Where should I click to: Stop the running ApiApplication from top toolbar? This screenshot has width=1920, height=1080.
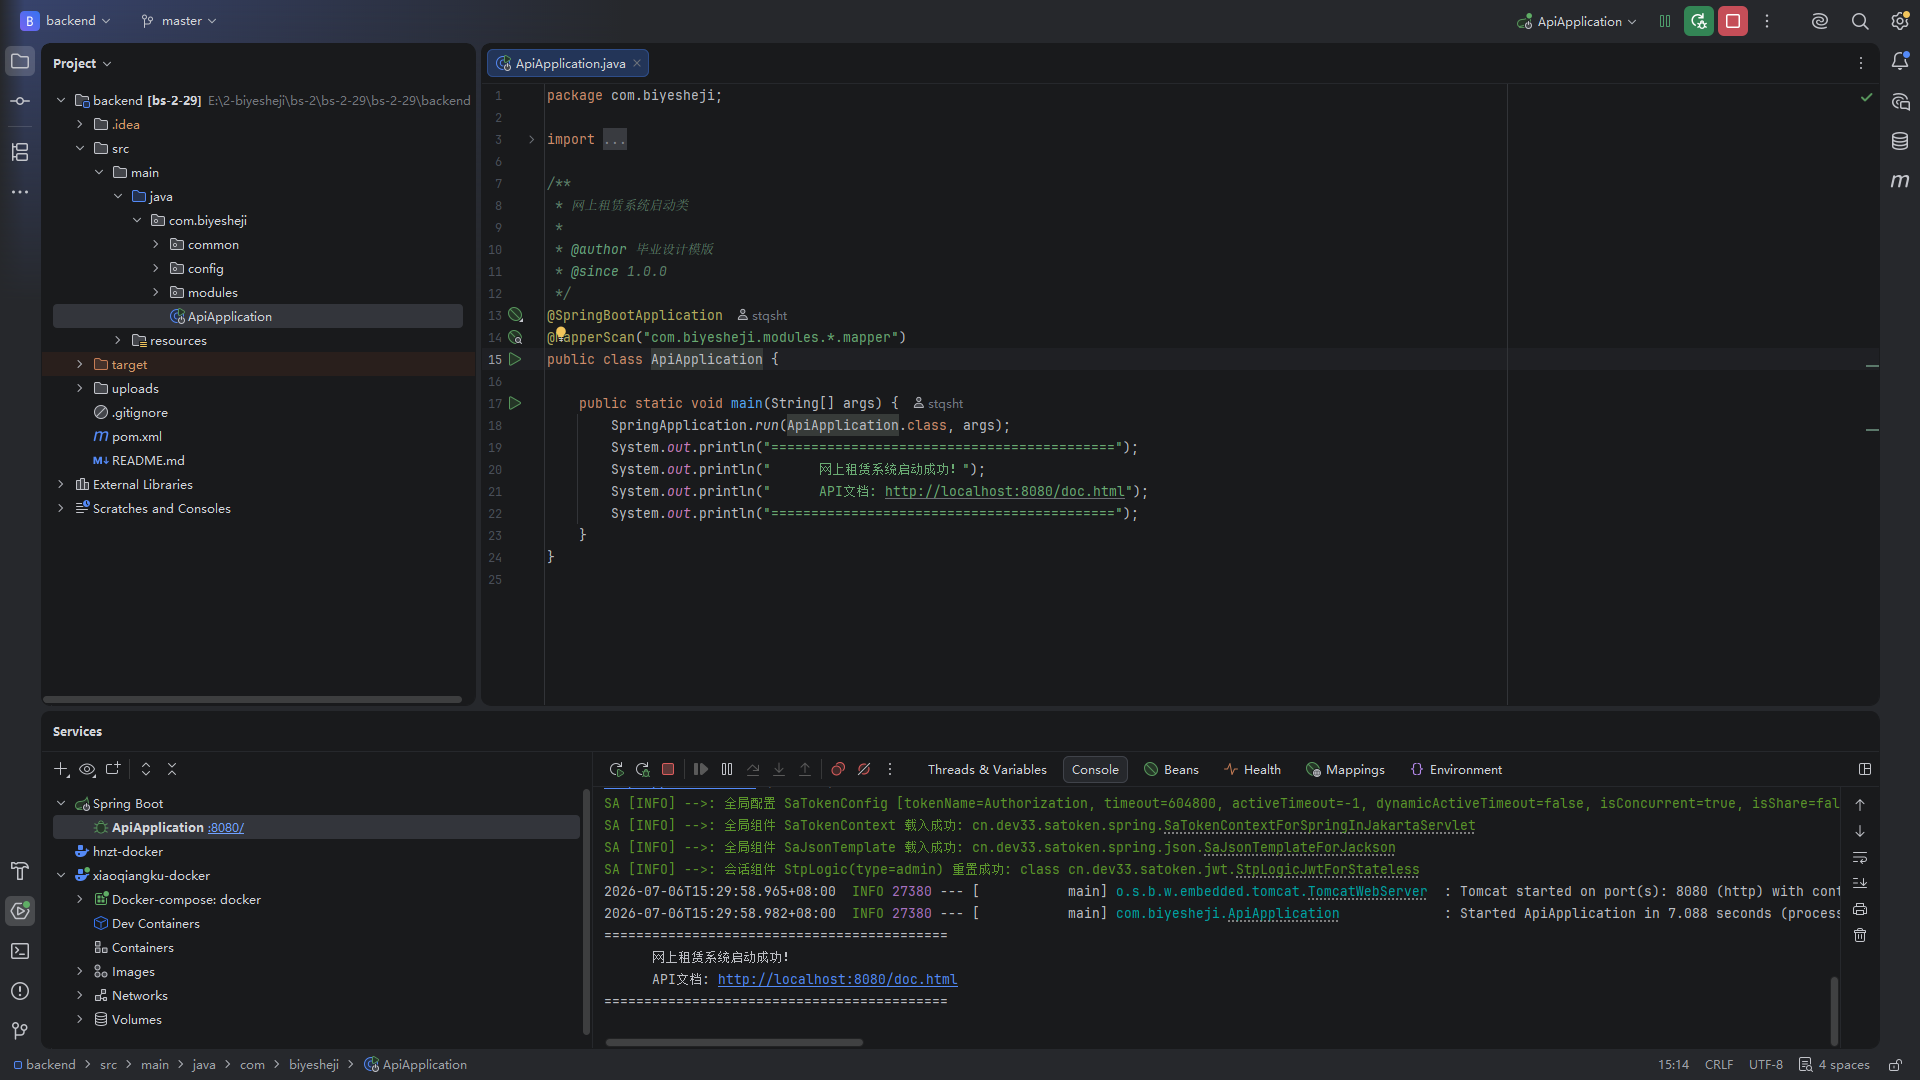(x=1733, y=21)
